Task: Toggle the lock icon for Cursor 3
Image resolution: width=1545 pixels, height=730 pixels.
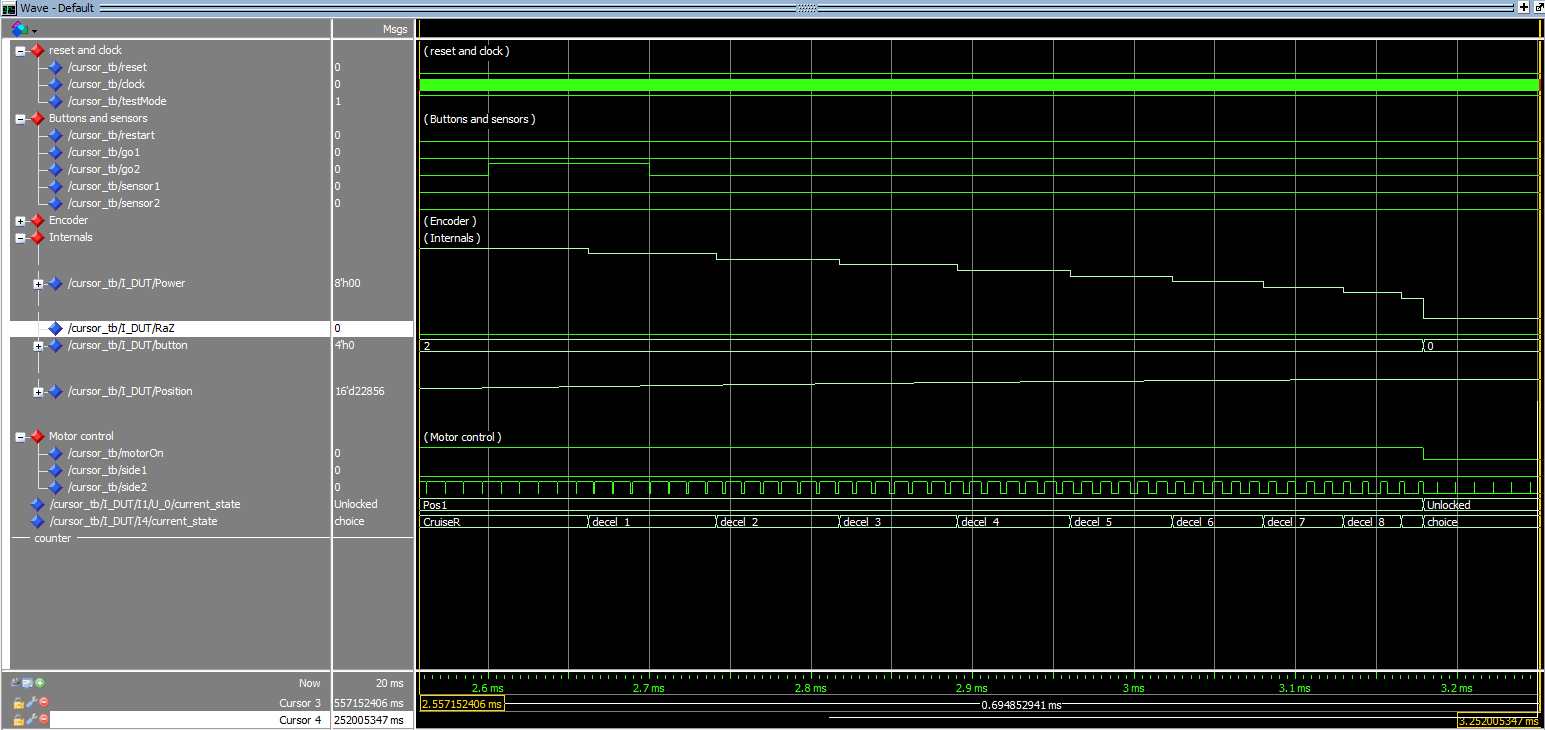Action: coord(18,703)
